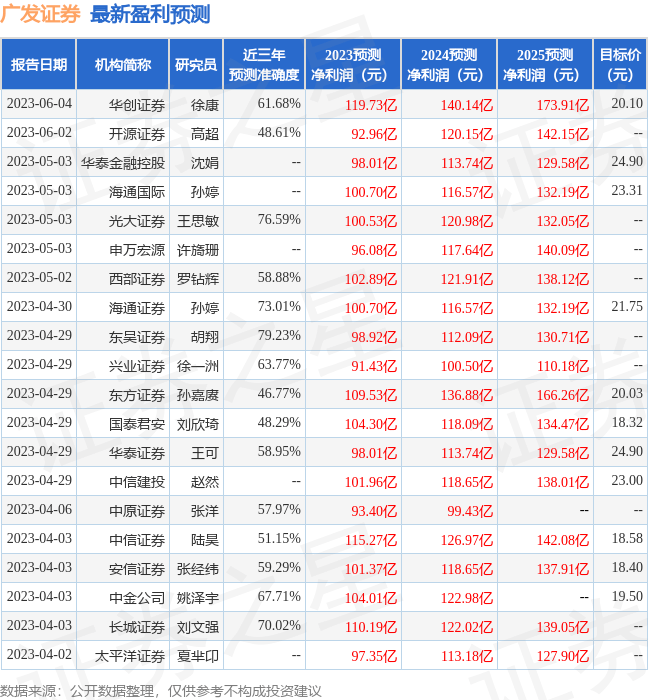Click the 2023预测净利润 column header
The height and width of the screenshot is (700, 648).
[353, 65]
